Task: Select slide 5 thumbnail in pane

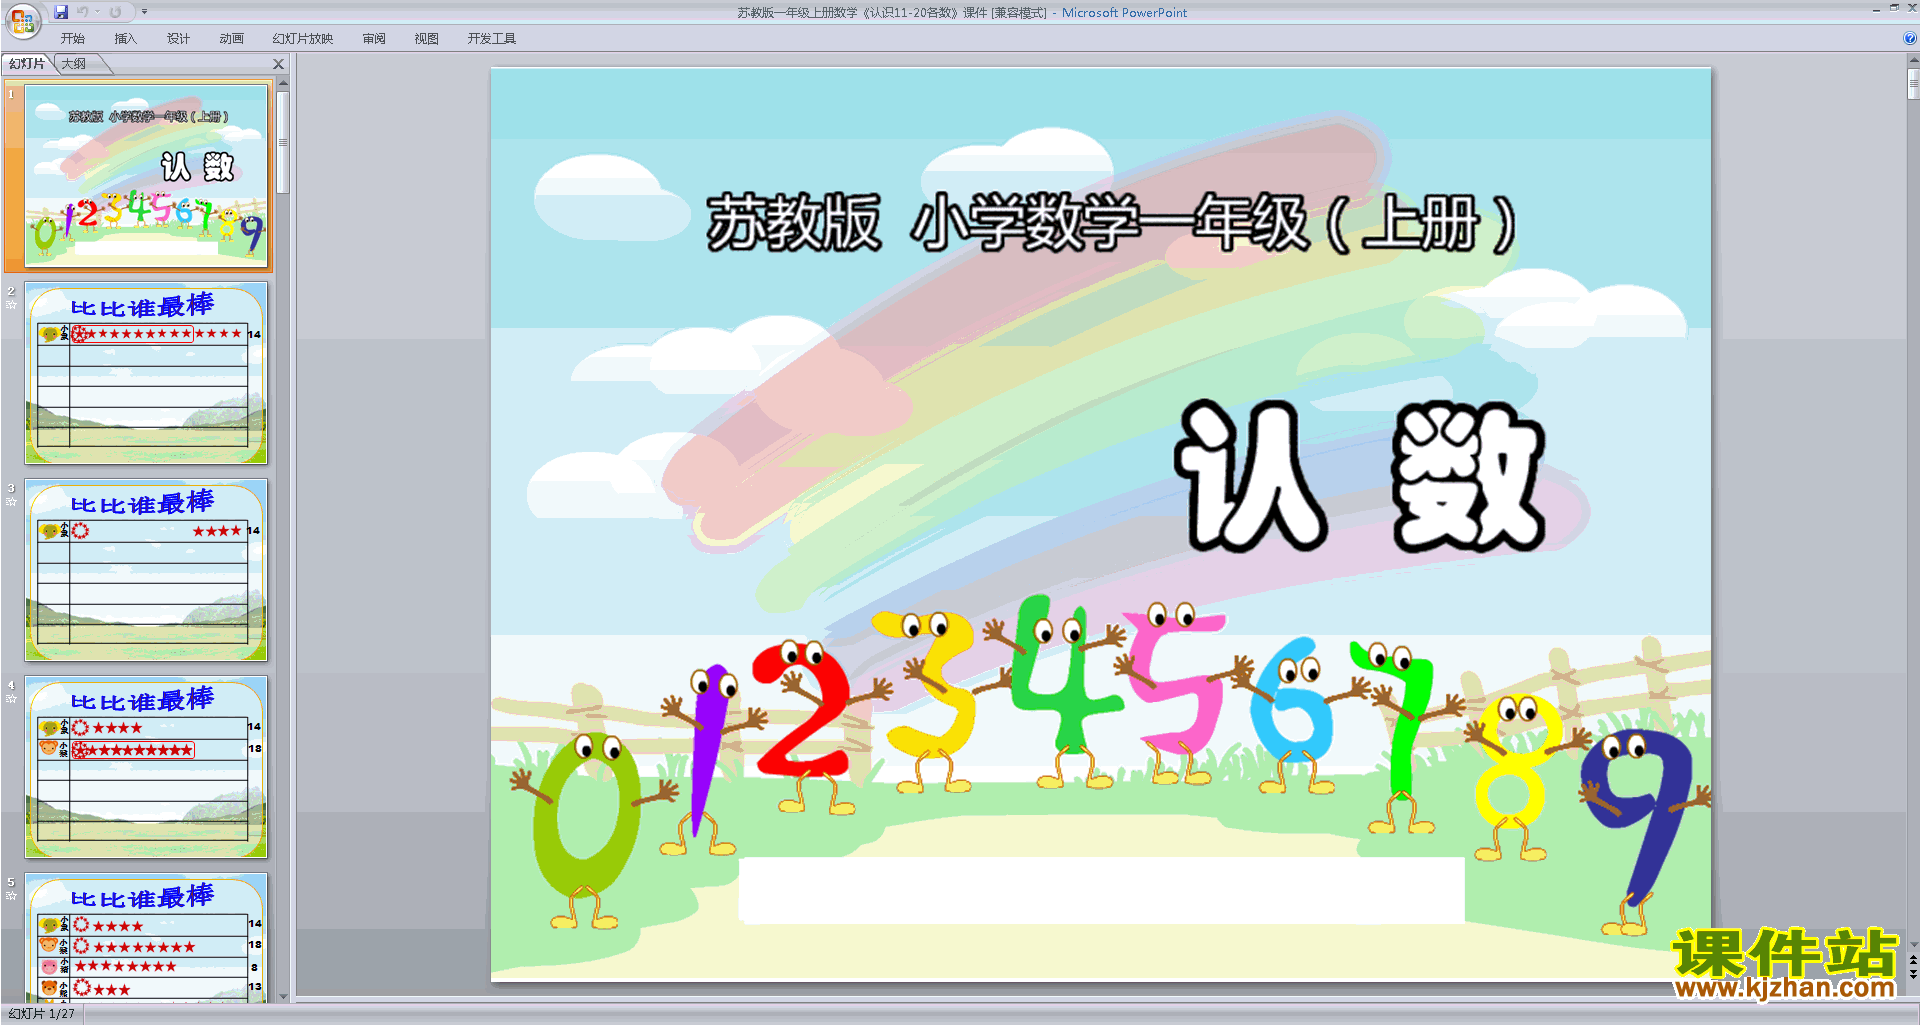Action: click(146, 938)
